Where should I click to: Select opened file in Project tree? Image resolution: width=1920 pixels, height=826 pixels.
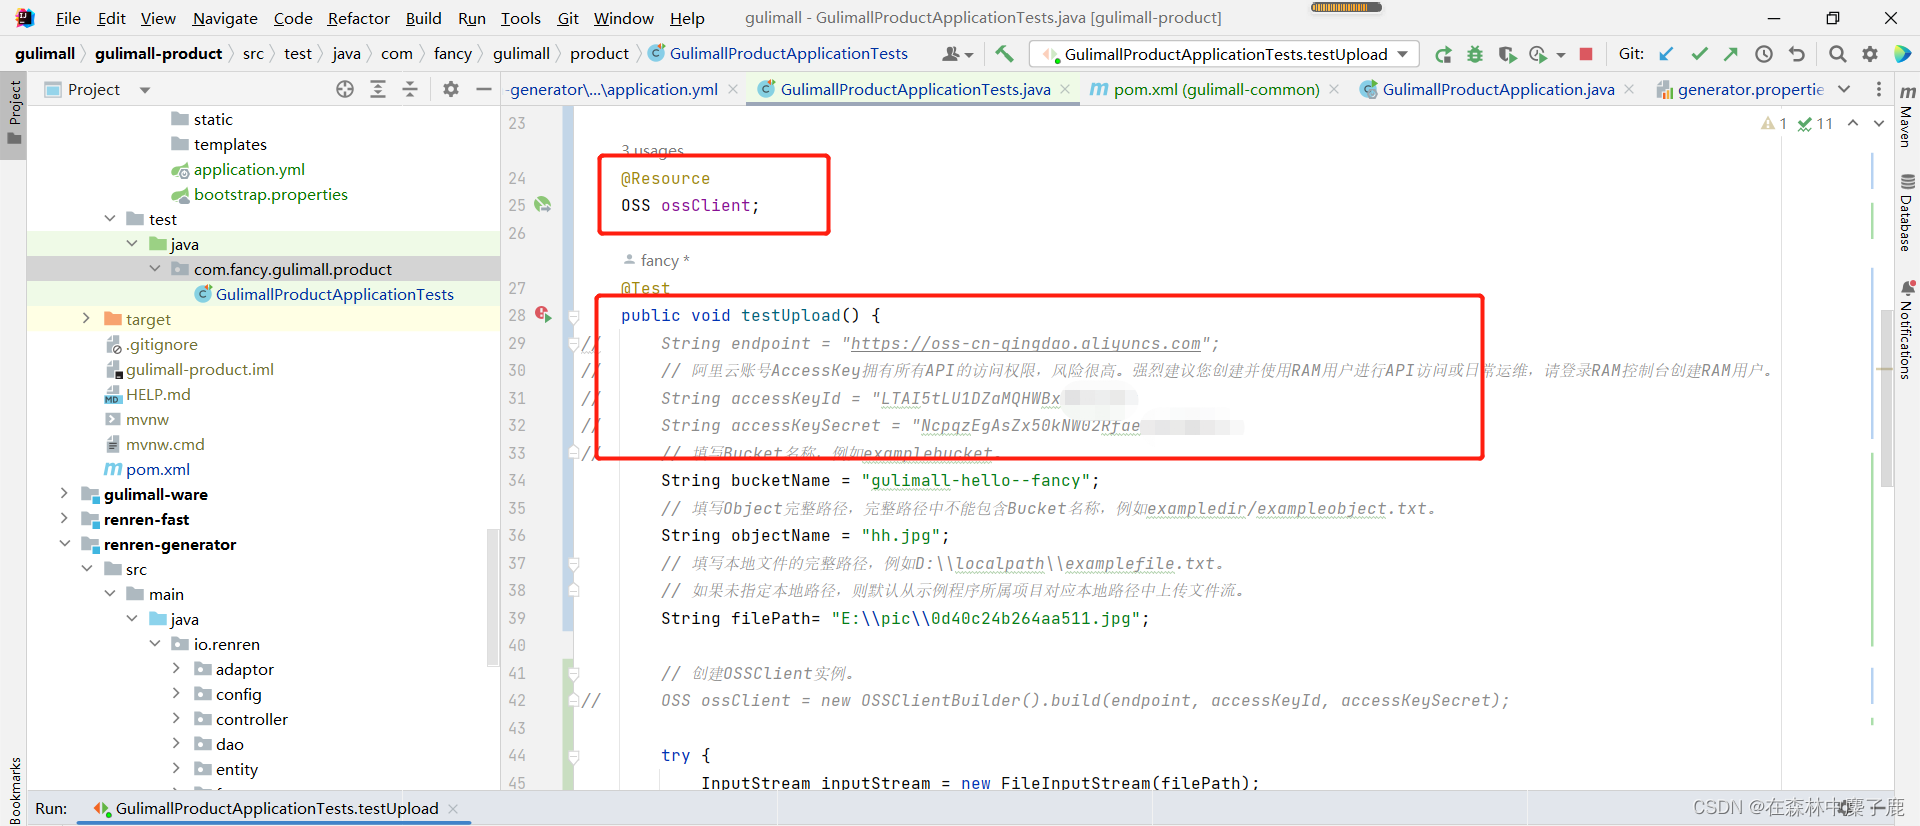pyautogui.click(x=345, y=89)
